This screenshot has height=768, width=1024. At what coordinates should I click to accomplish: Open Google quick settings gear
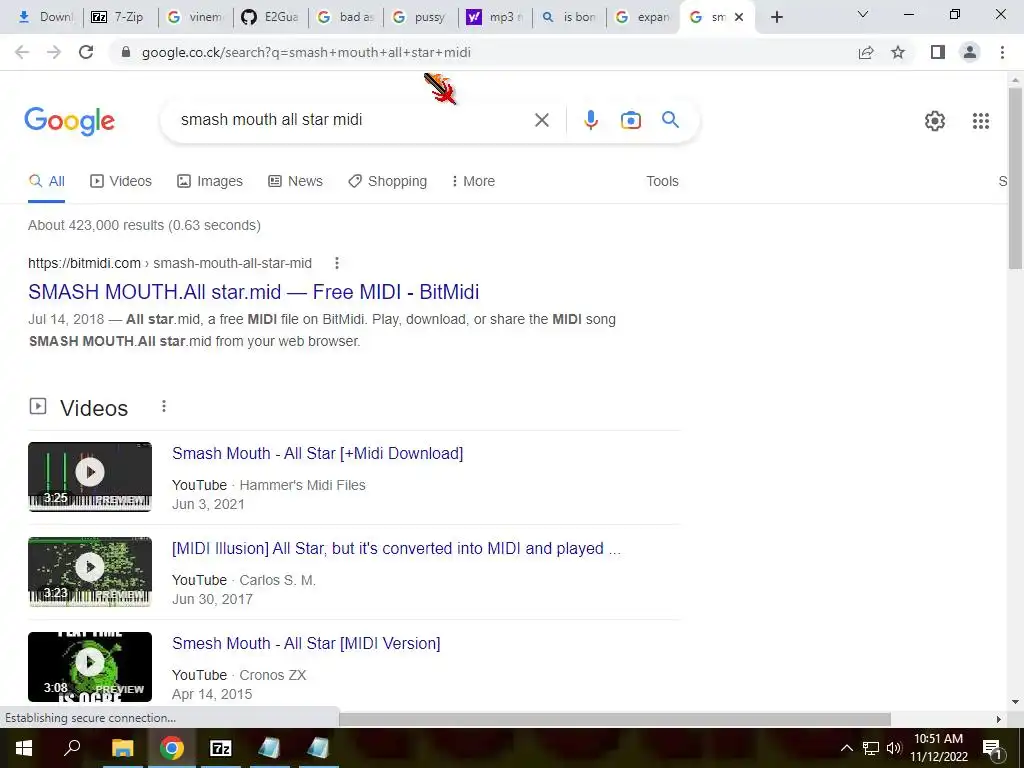(935, 121)
